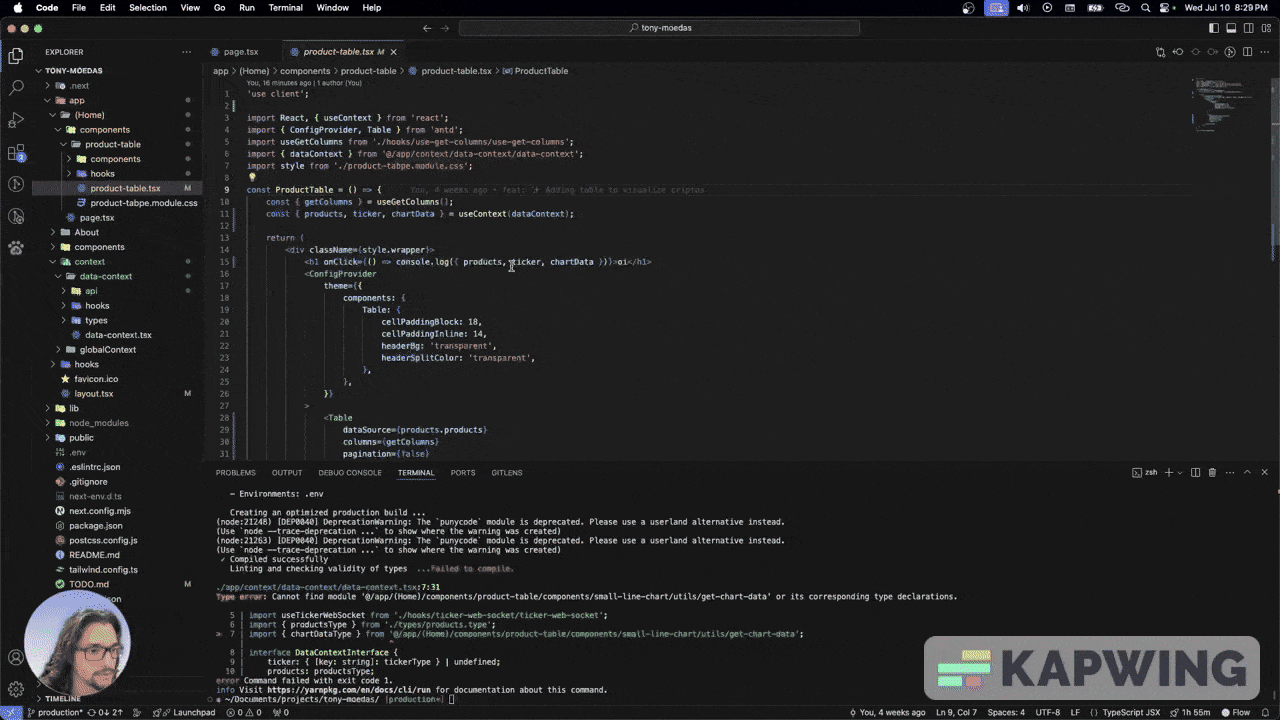Click the errors and warnings indicator in status bar
Viewport: 1280px width, 720px height.
[x=242, y=712]
